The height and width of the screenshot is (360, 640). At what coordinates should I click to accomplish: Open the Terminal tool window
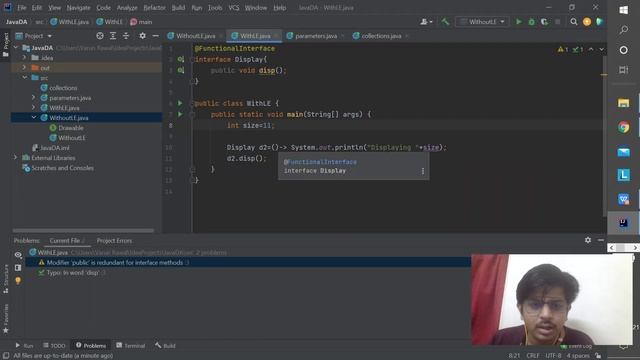pos(131,345)
